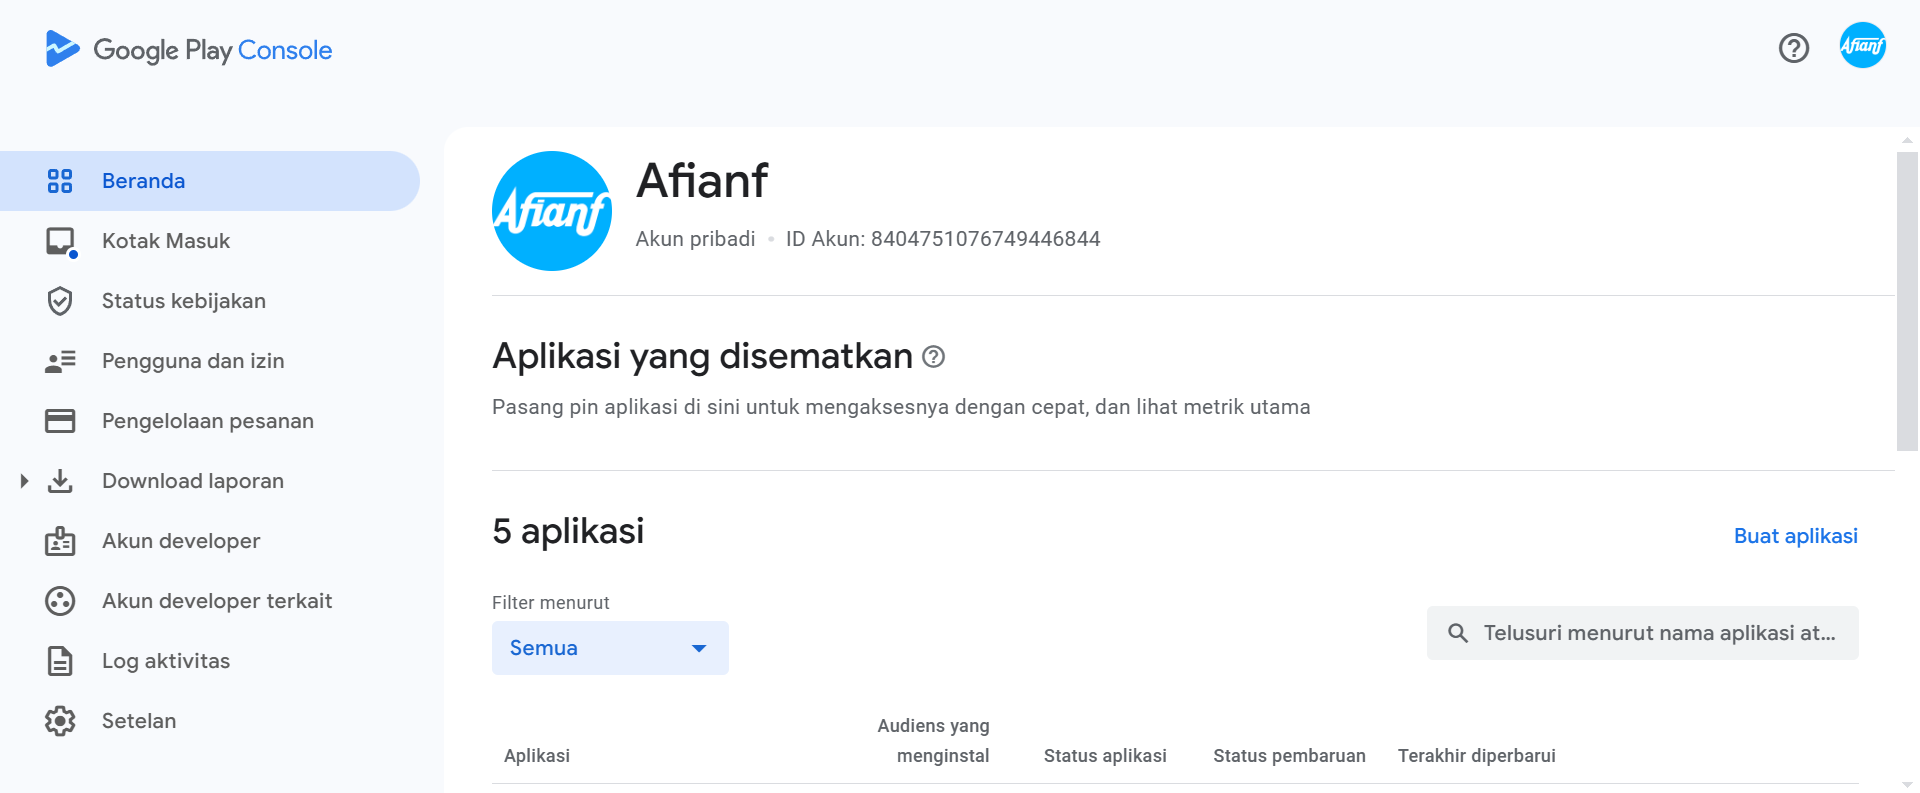The width and height of the screenshot is (1920, 793).
Task: Open the Log aktivitas page
Action: point(166,661)
